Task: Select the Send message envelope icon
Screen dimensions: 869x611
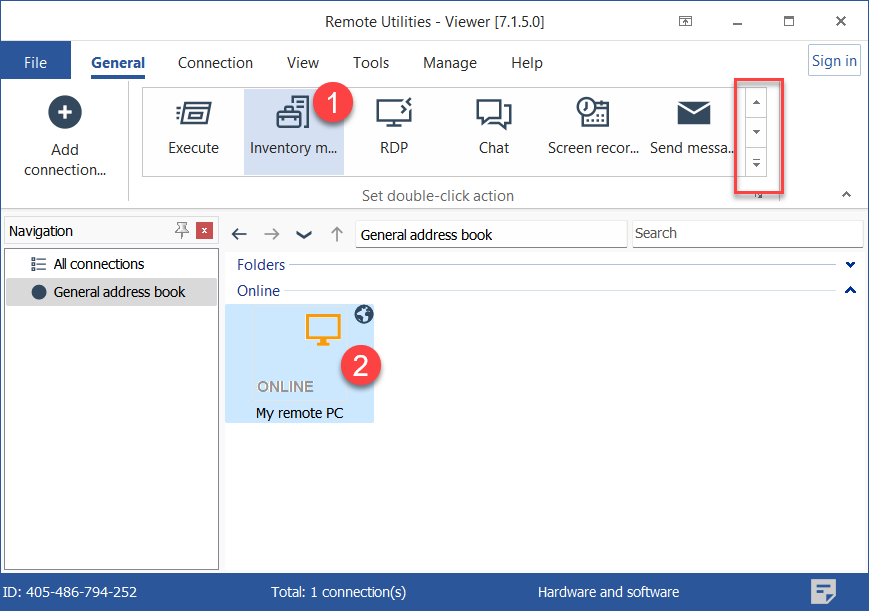Action: pyautogui.click(x=693, y=114)
